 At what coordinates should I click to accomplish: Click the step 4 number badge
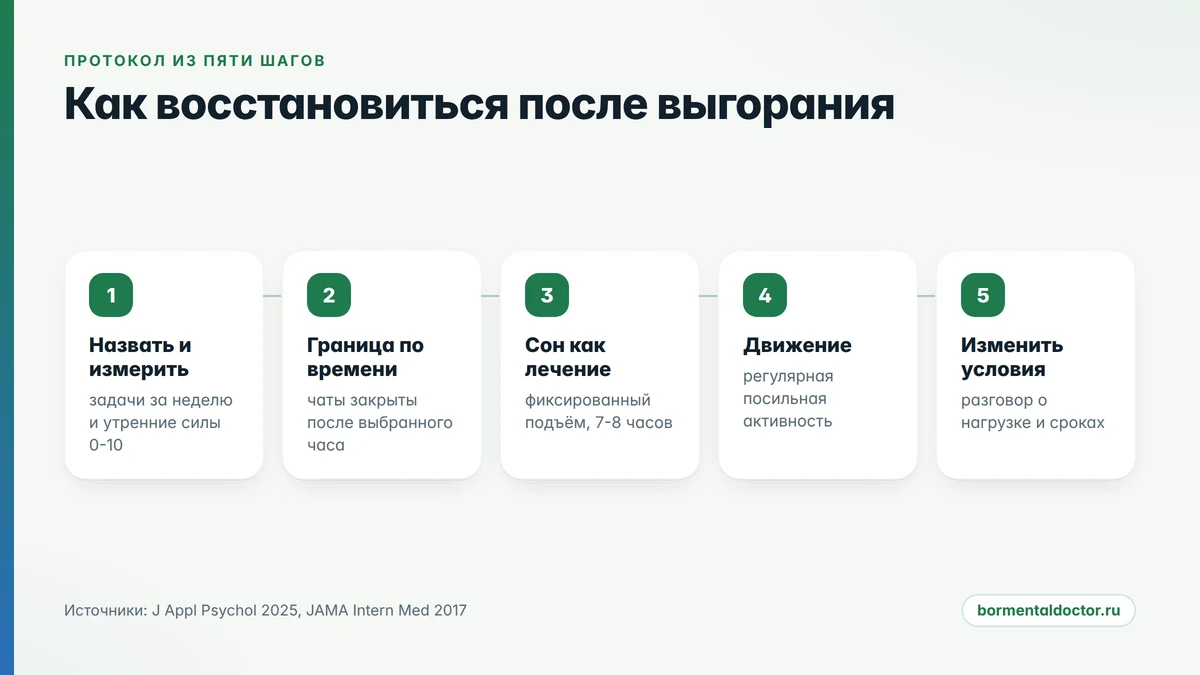[x=765, y=295]
